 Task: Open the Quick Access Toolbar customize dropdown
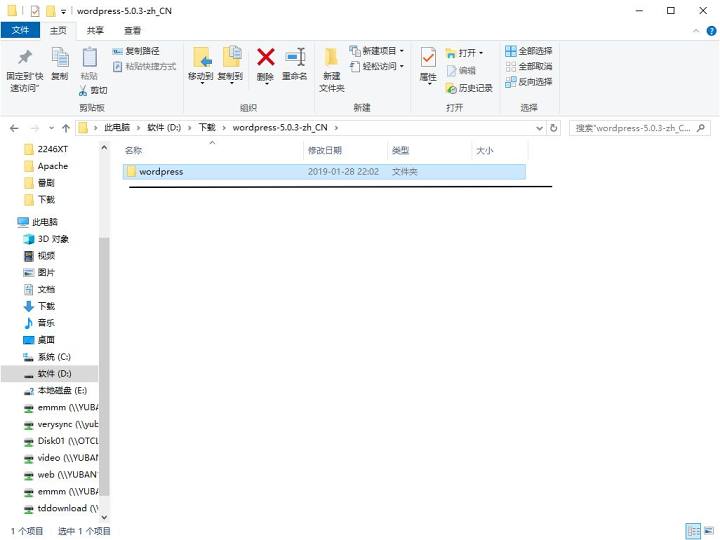[x=63, y=11]
